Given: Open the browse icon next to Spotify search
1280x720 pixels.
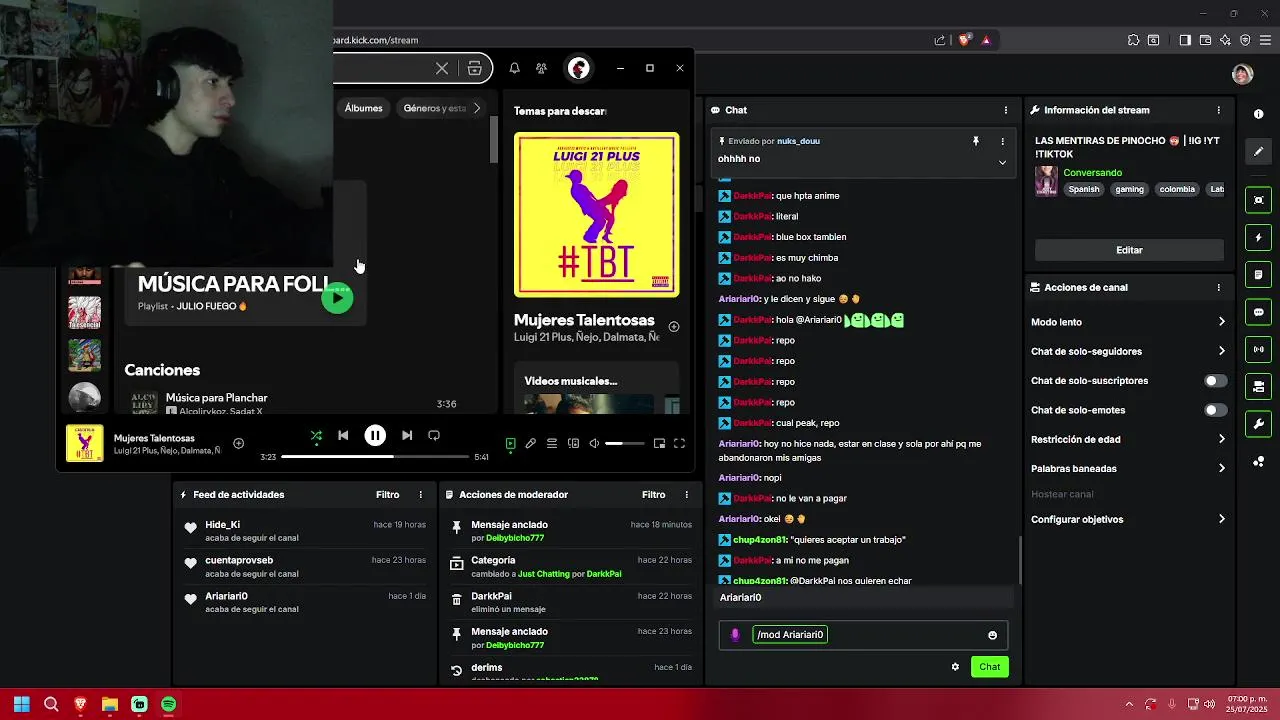Looking at the screenshot, I should pyautogui.click(x=475, y=68).
